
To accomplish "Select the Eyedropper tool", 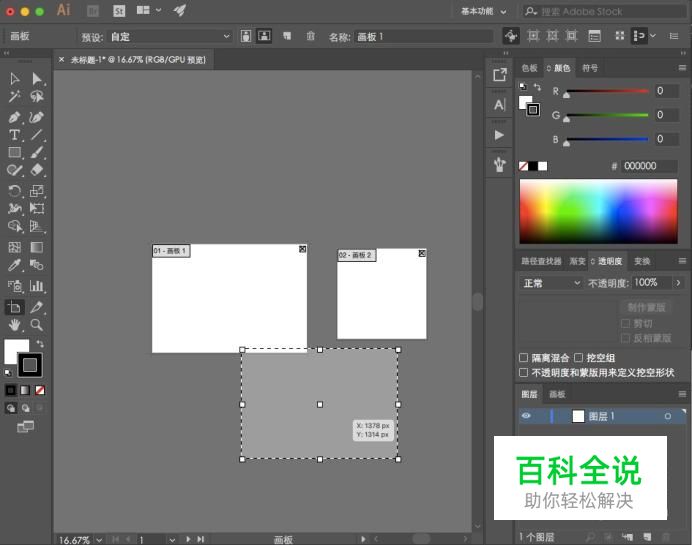I will coord(14,265).
